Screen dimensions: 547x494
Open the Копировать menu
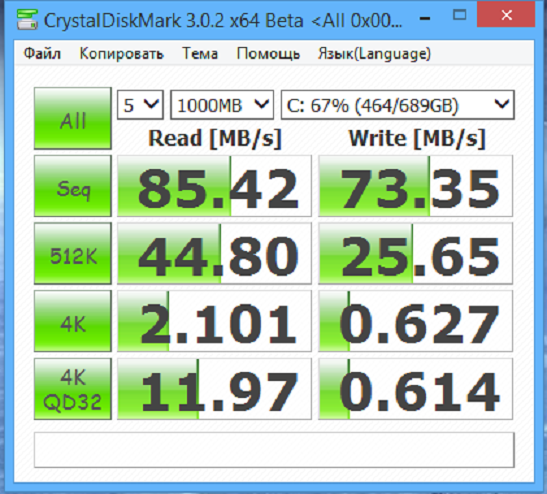pyautogui.click(x=121, y=54)
